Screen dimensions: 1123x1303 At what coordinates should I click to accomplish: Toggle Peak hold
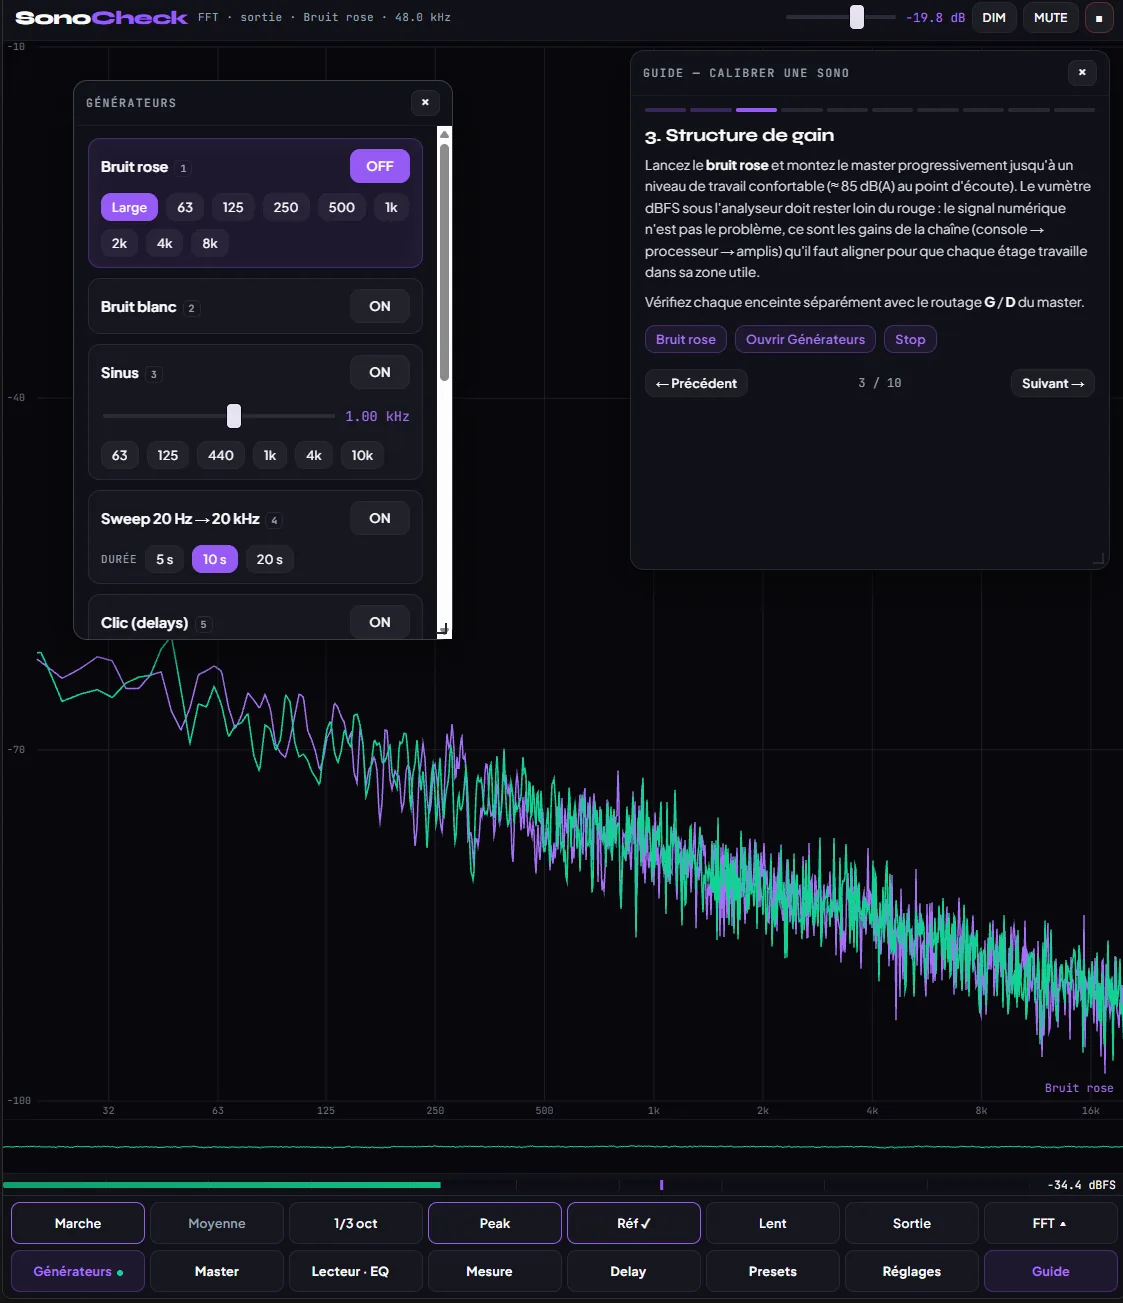pos(495,1223)
